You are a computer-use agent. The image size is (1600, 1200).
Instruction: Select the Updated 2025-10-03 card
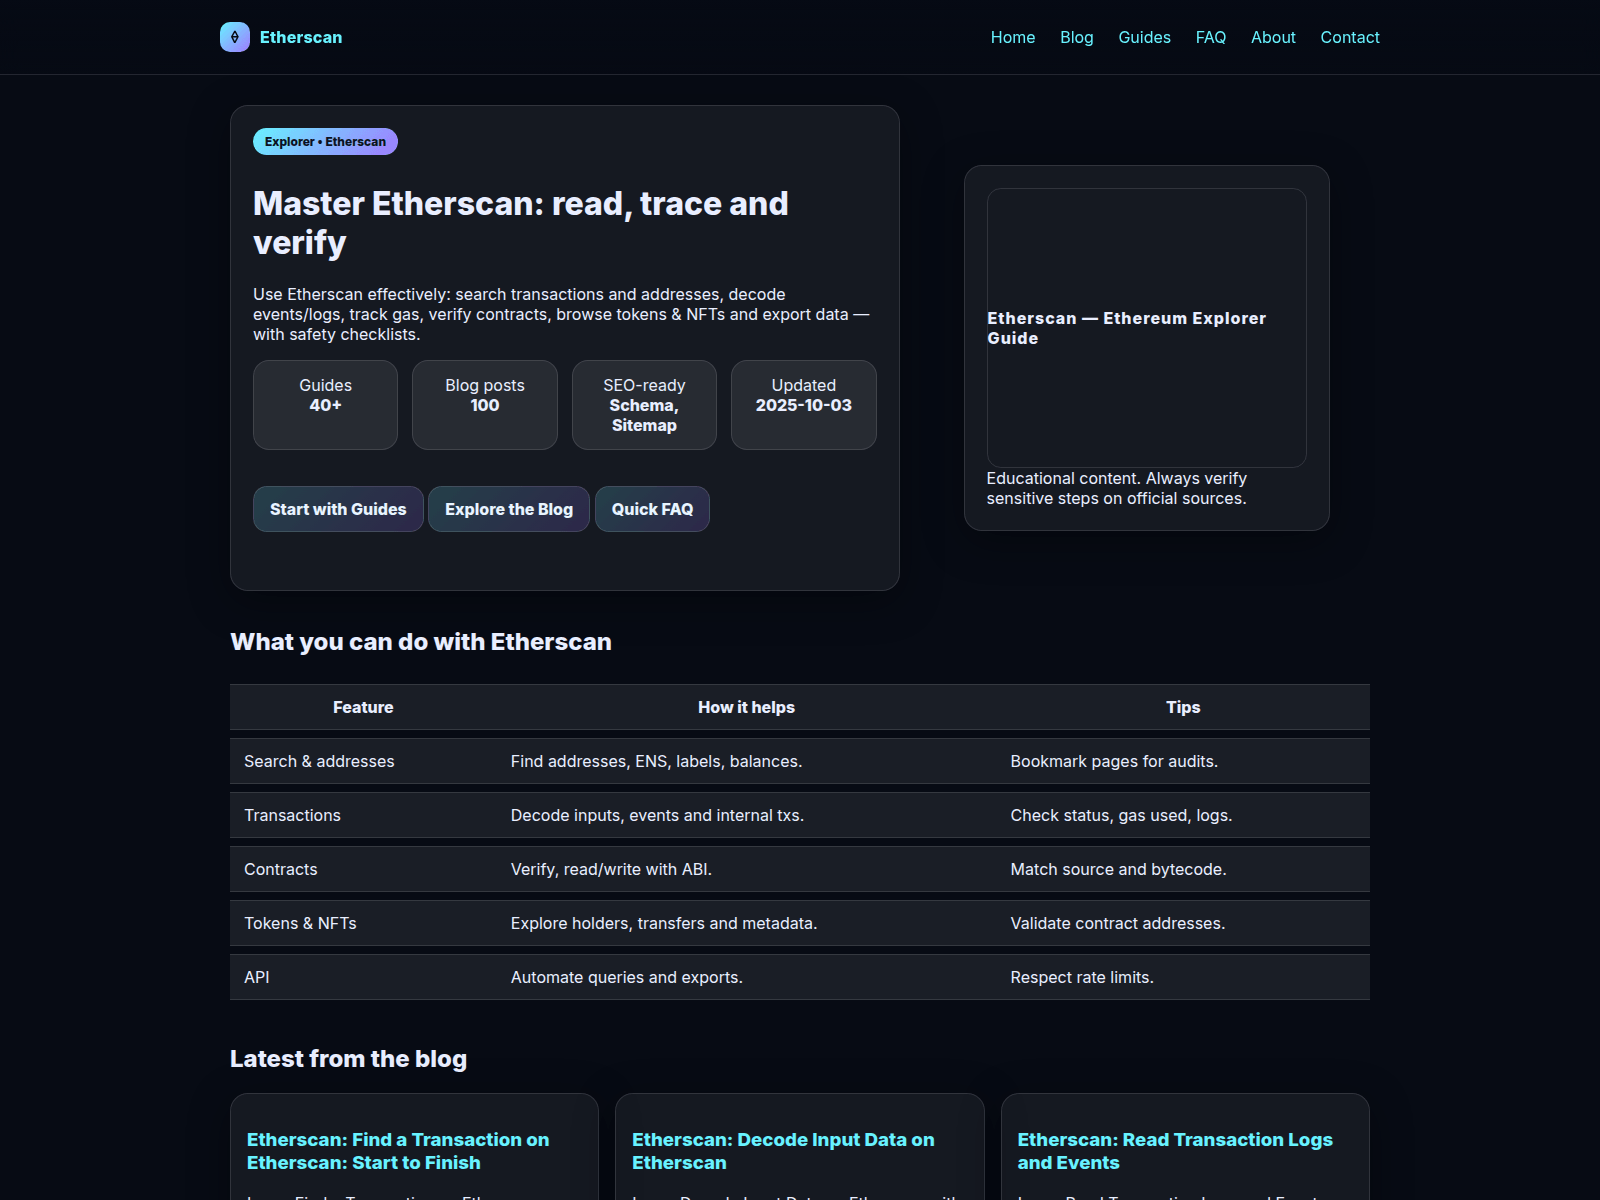pyautogui.click(x=804, y=405)
